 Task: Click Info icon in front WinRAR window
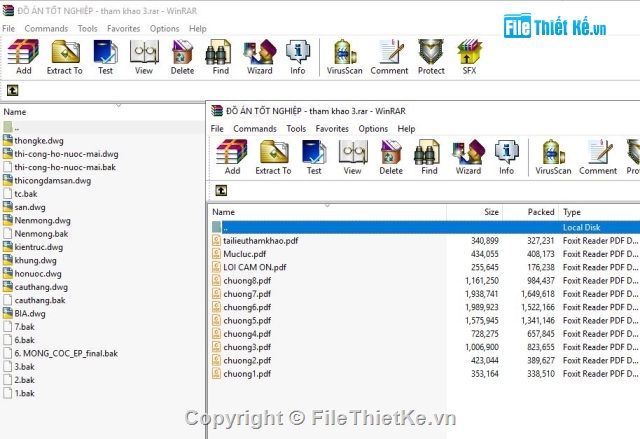(507, 157)
